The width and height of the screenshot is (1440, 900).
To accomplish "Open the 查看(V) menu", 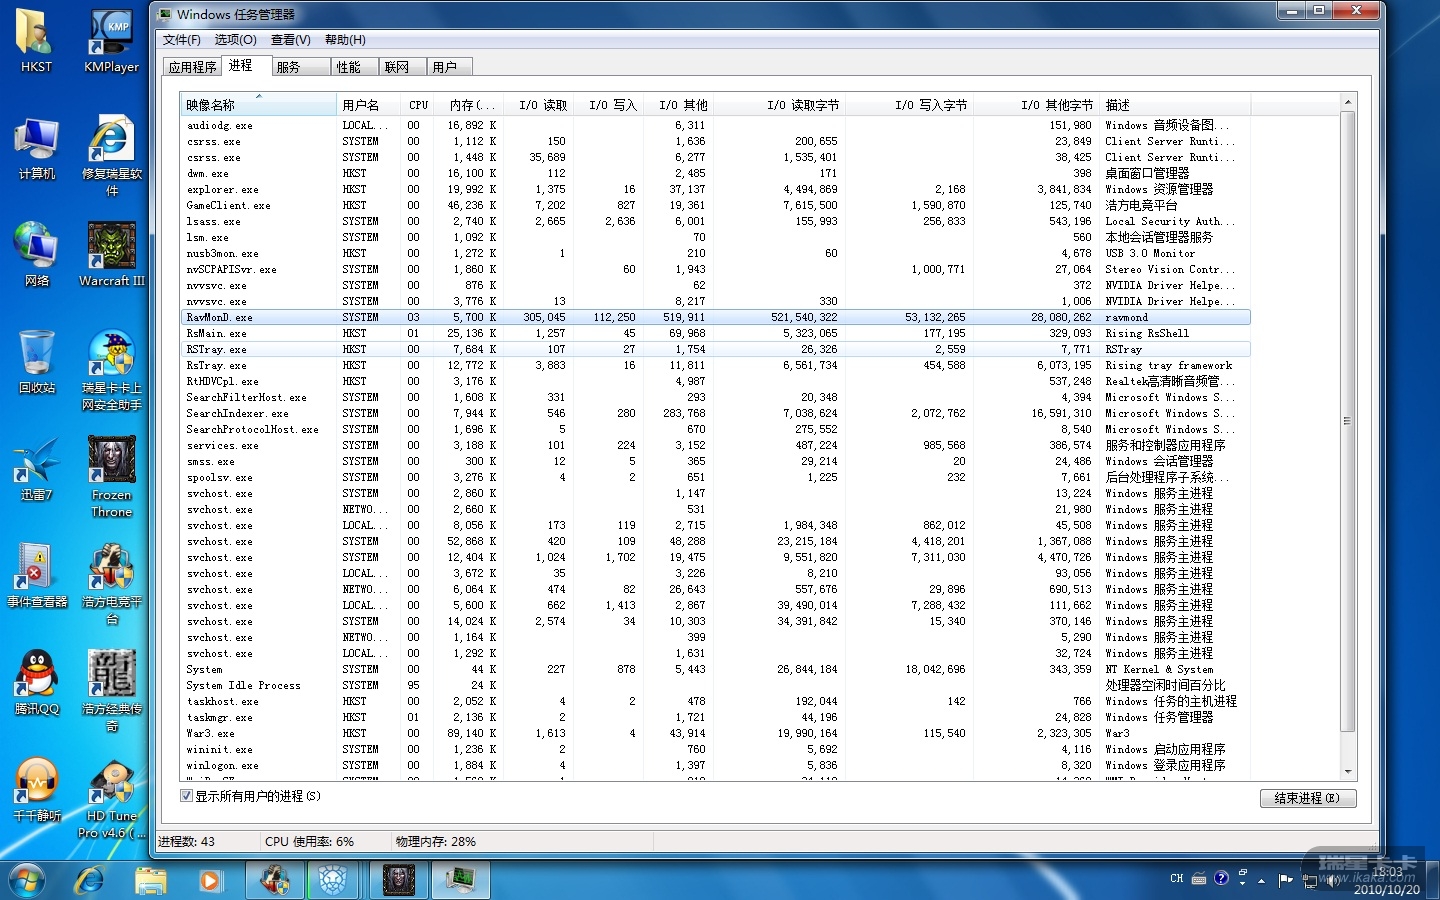I will [x=290, y=40].
